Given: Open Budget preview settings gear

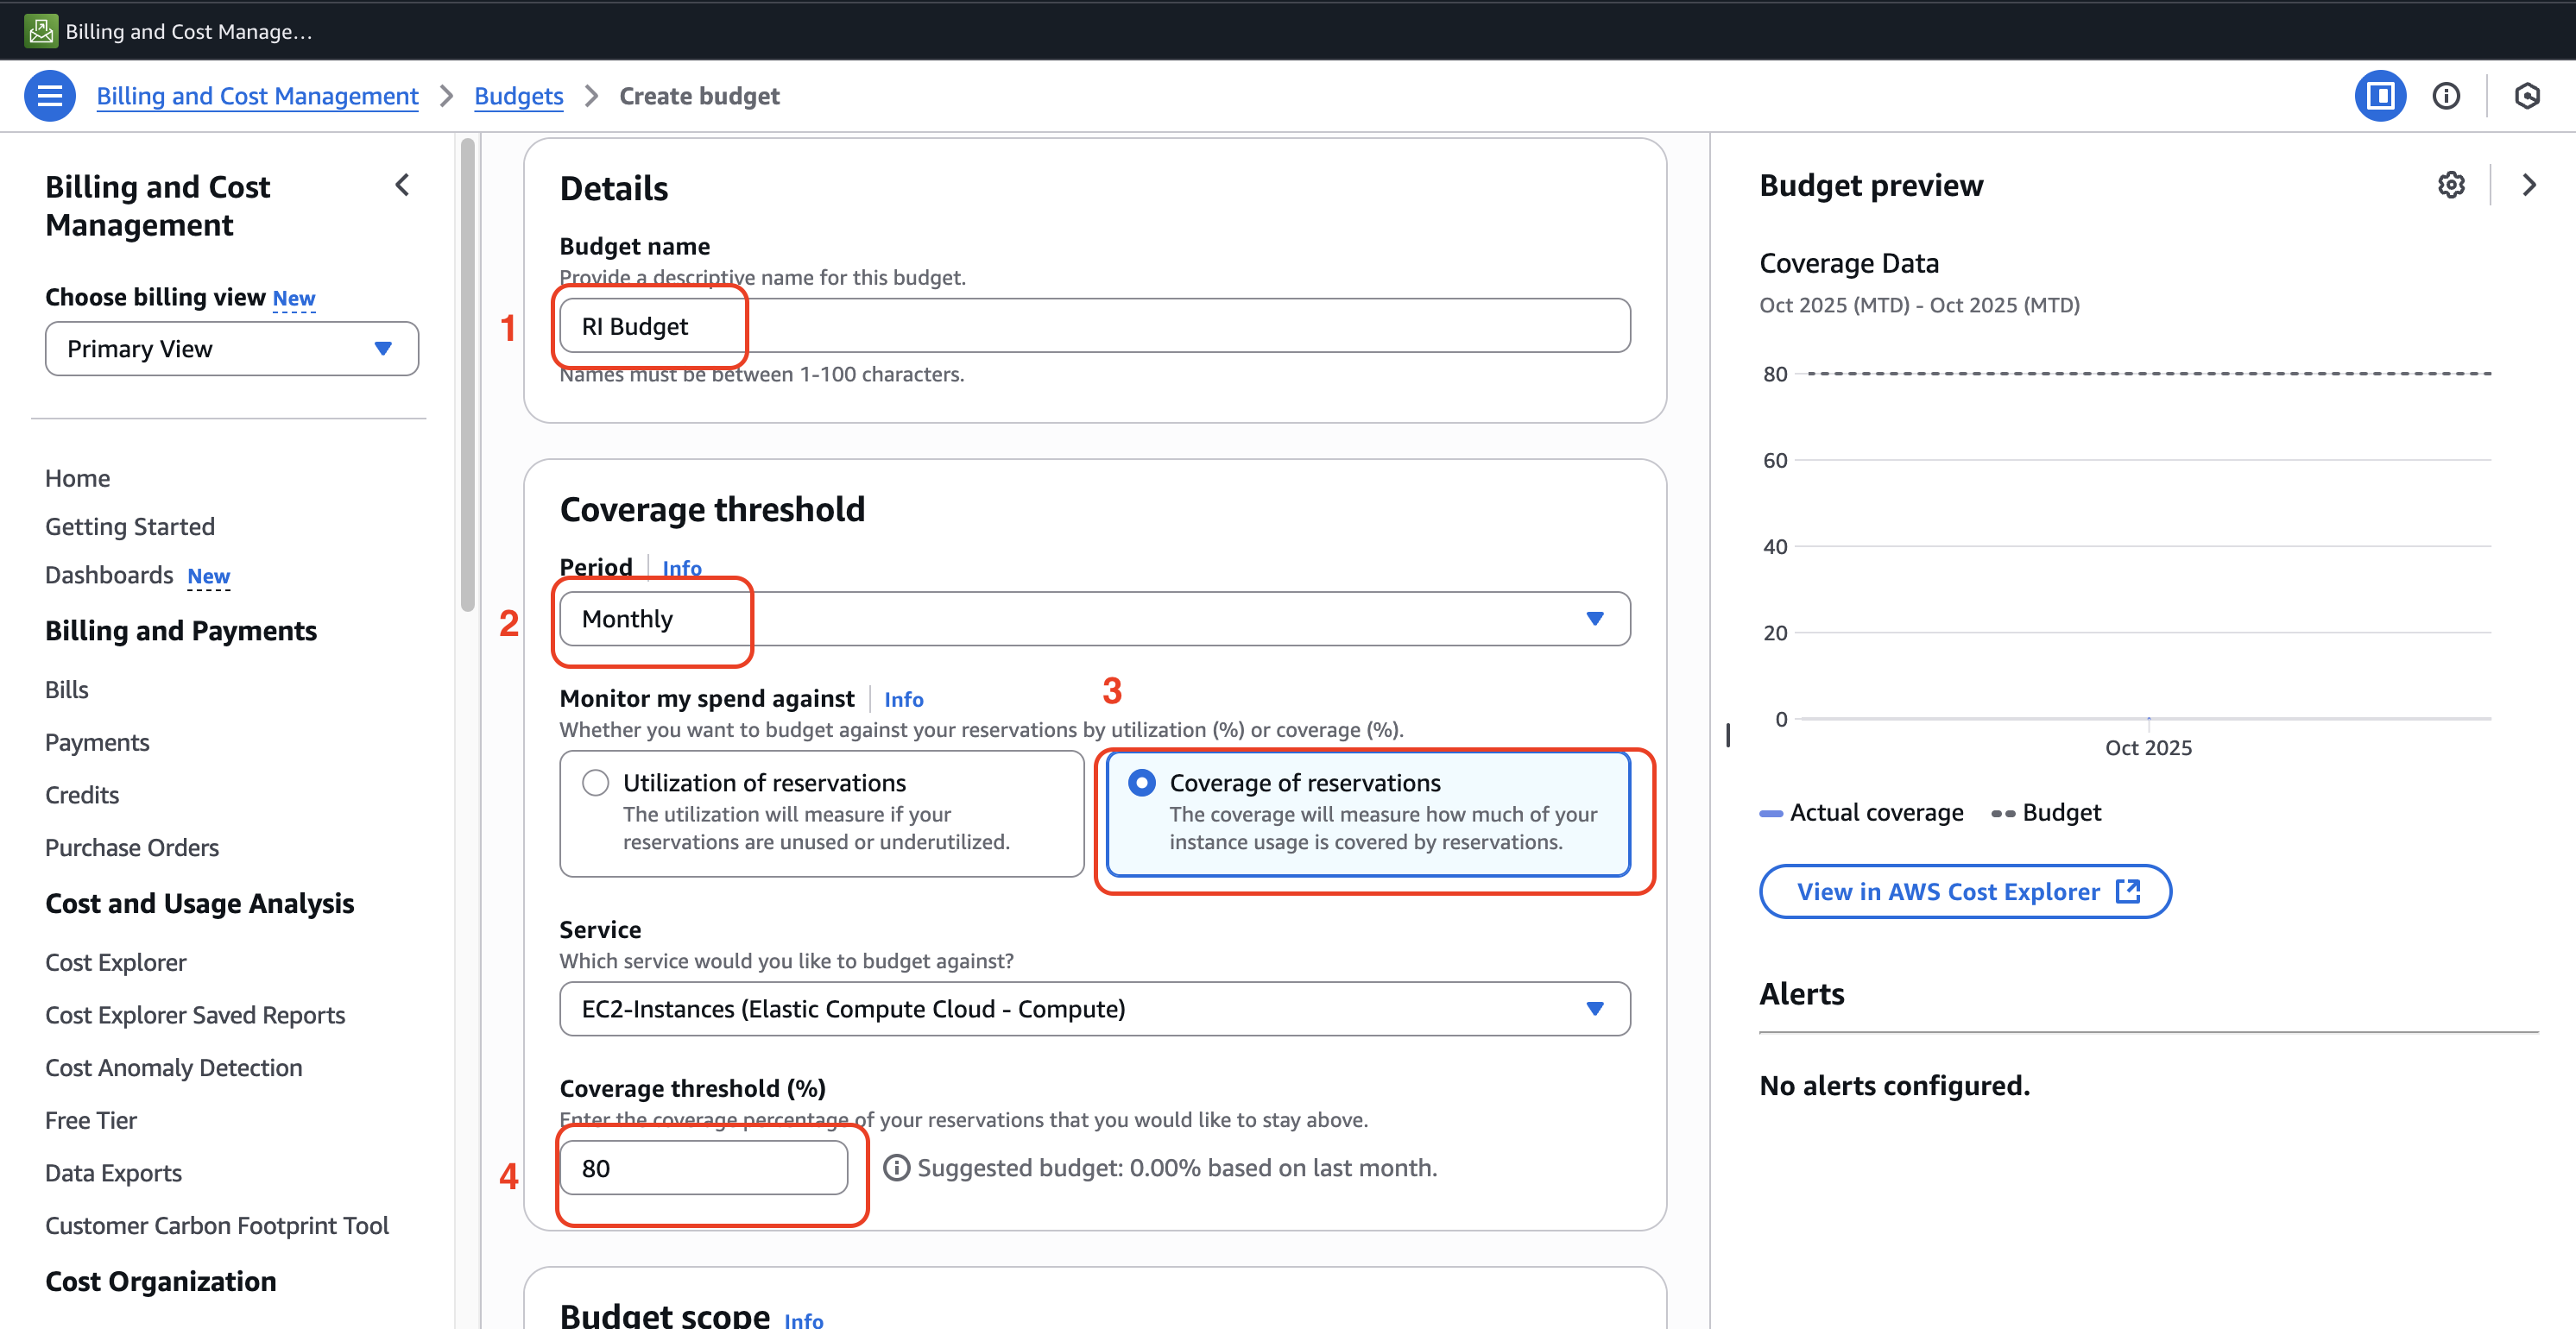Looking at the screenshot, I should [x=2451, y=185].
